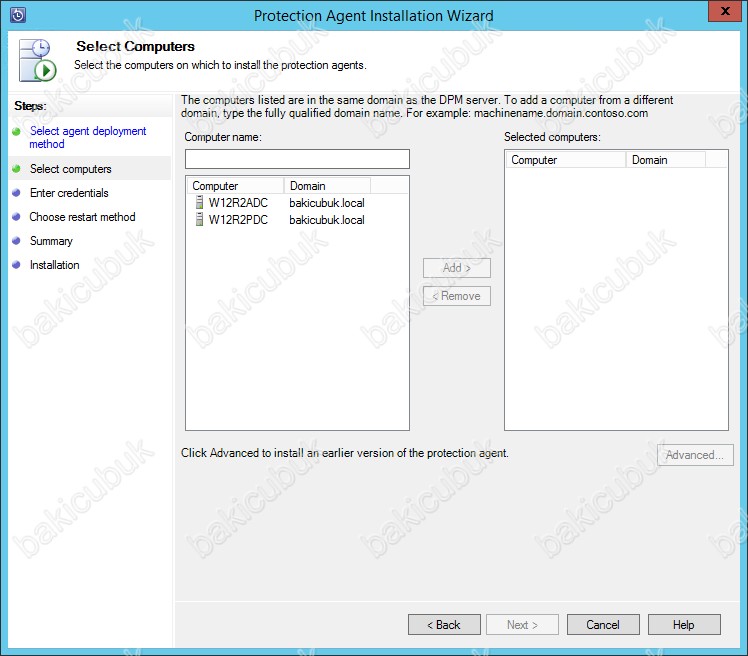Screen dimensions: 748x656
Task: Click the server icon next to W12R2PDC
Action: coord(199,219)
